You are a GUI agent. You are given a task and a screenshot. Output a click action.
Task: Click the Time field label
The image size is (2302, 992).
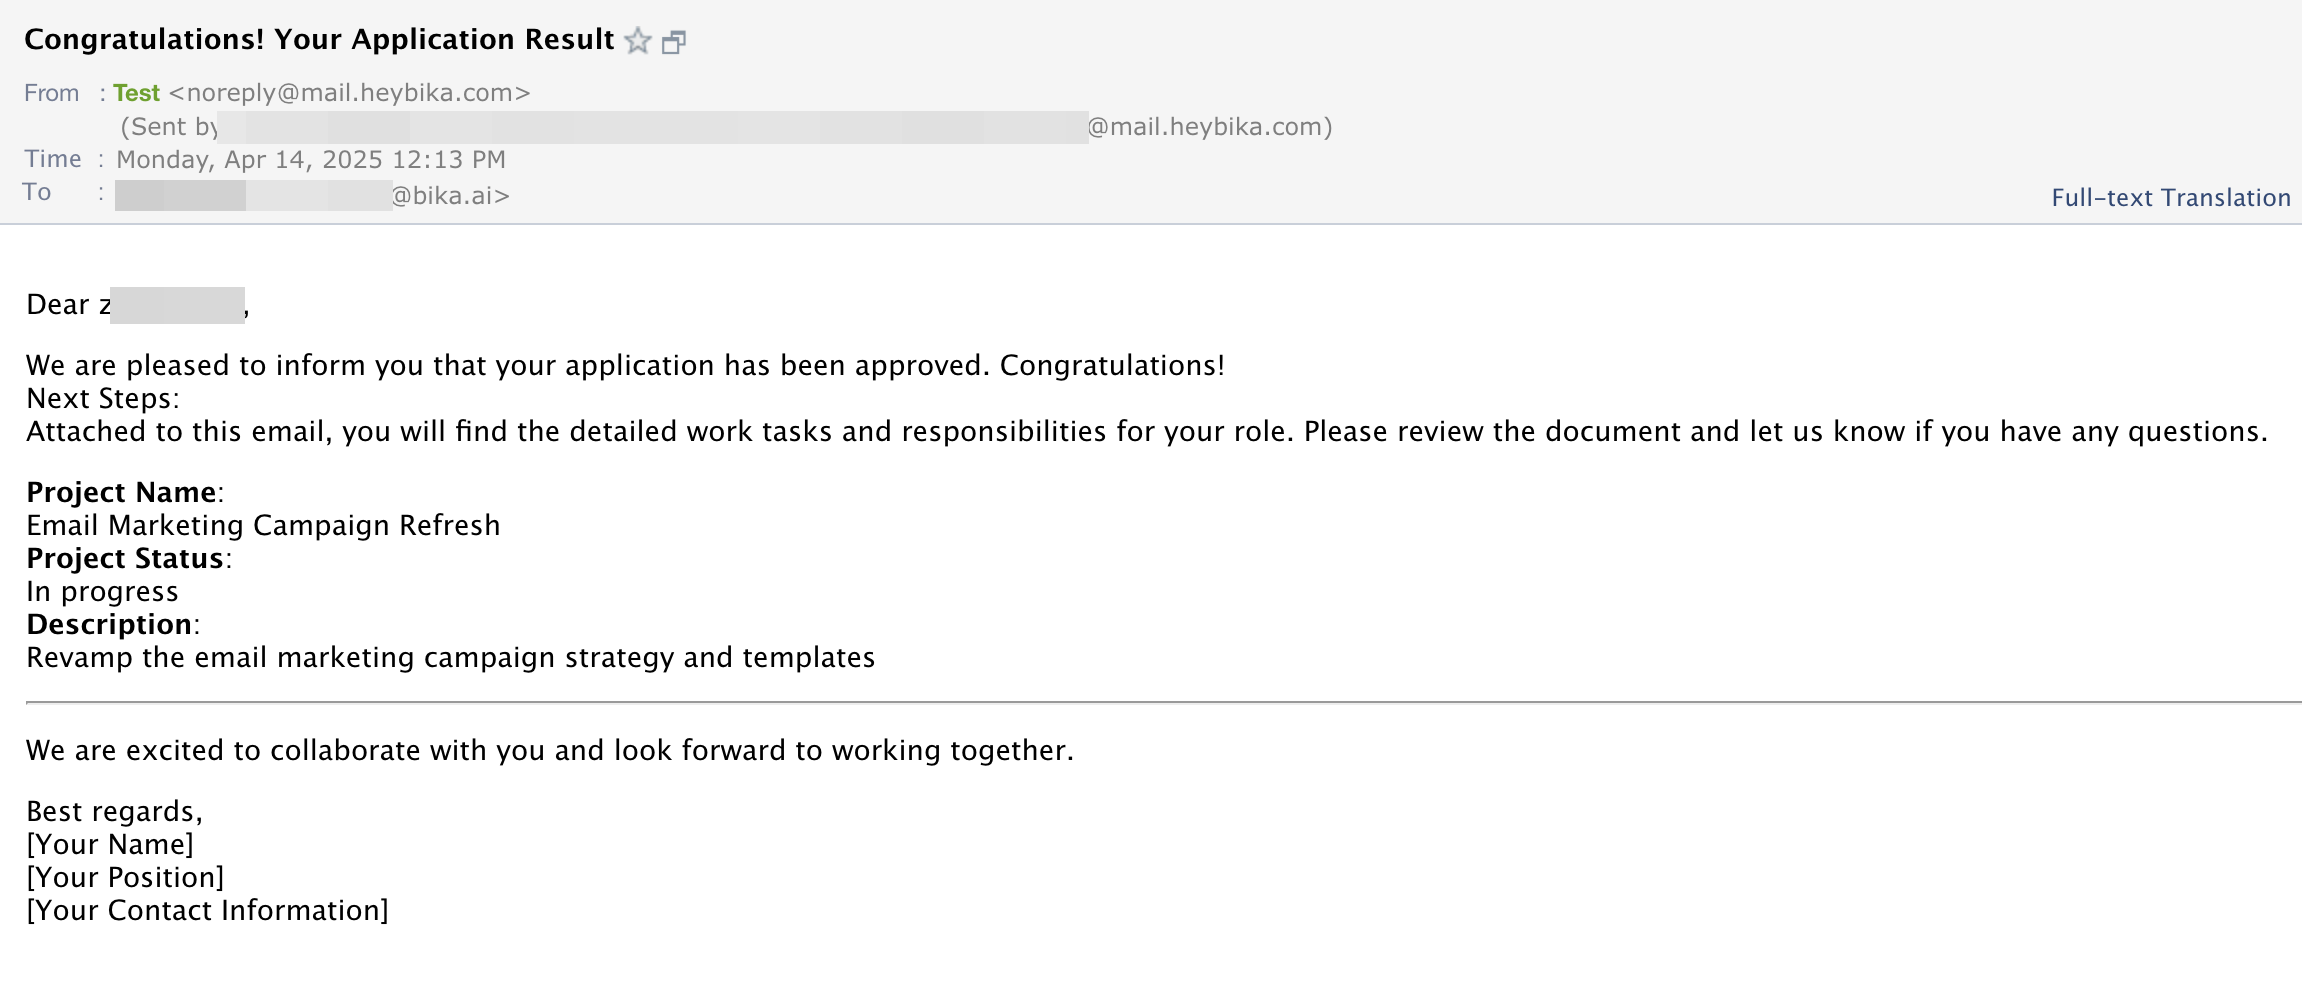[53, 159]
